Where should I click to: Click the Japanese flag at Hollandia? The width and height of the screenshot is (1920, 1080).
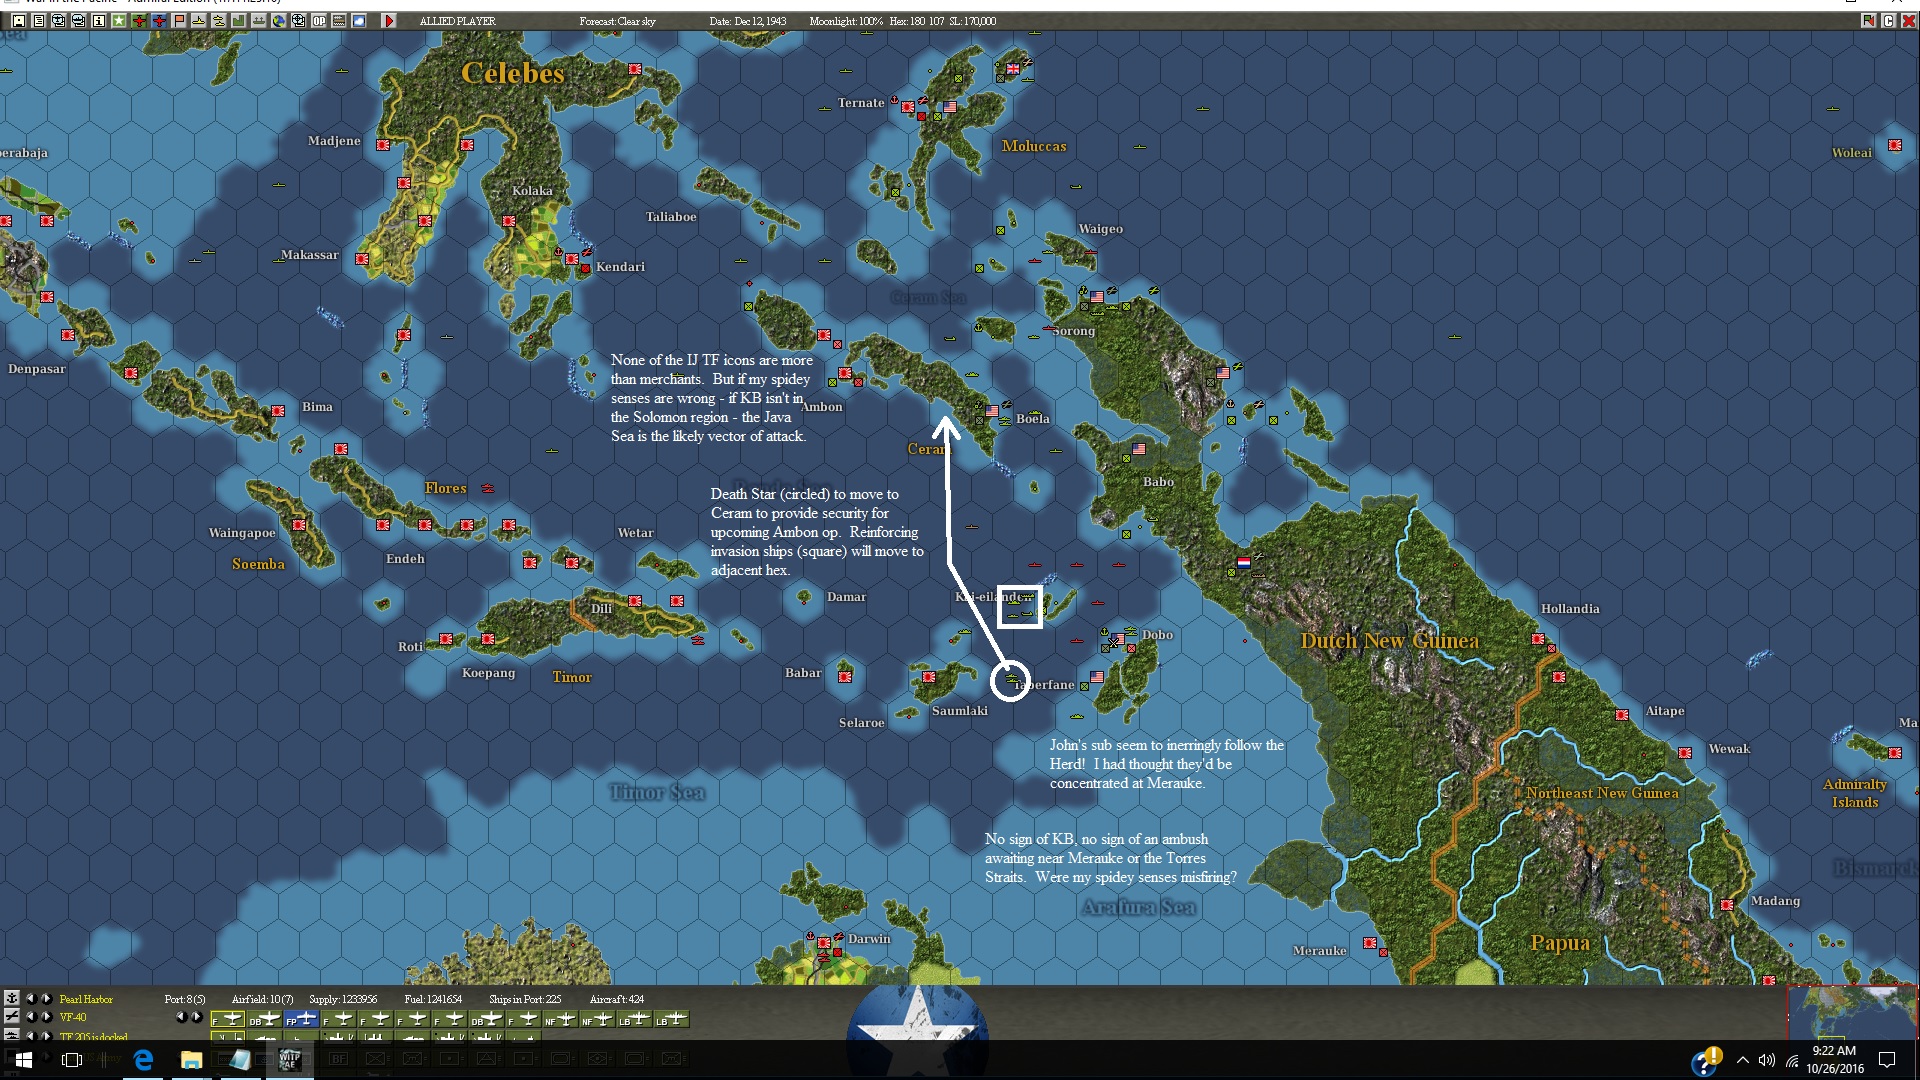pyautogui.click(x=1538, y=639)
